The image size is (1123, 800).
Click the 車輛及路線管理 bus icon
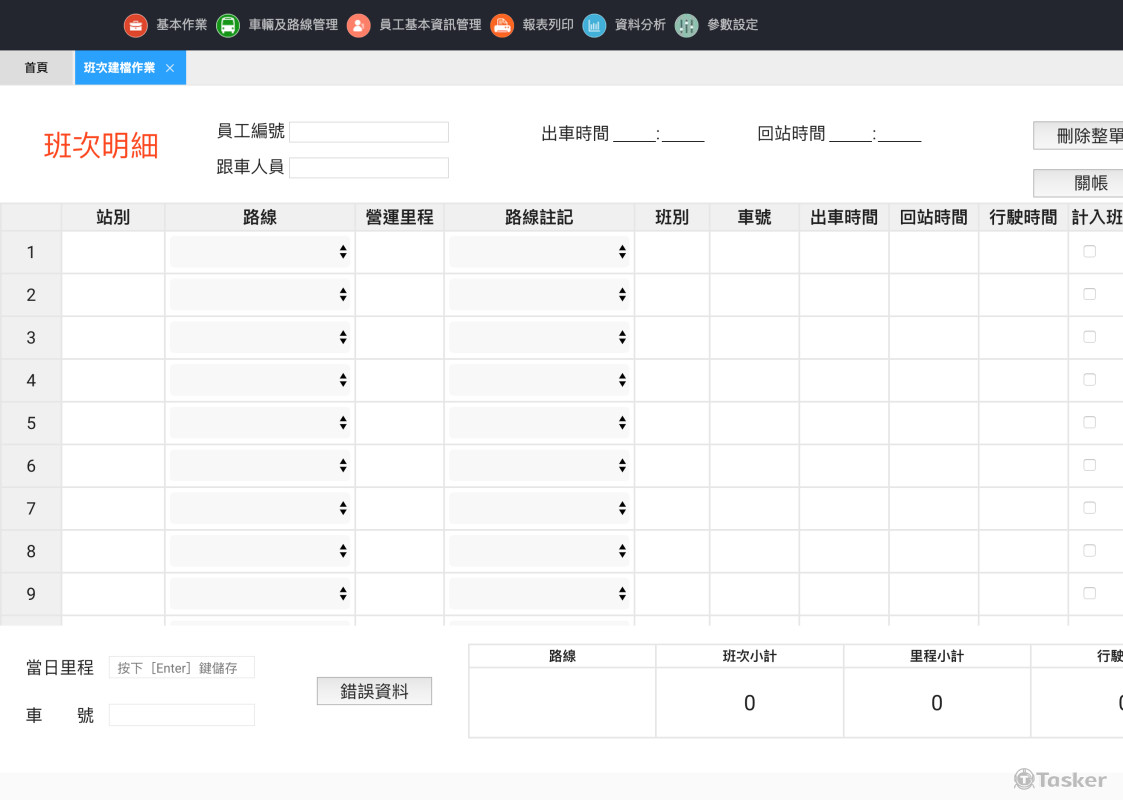coord(228,25)
